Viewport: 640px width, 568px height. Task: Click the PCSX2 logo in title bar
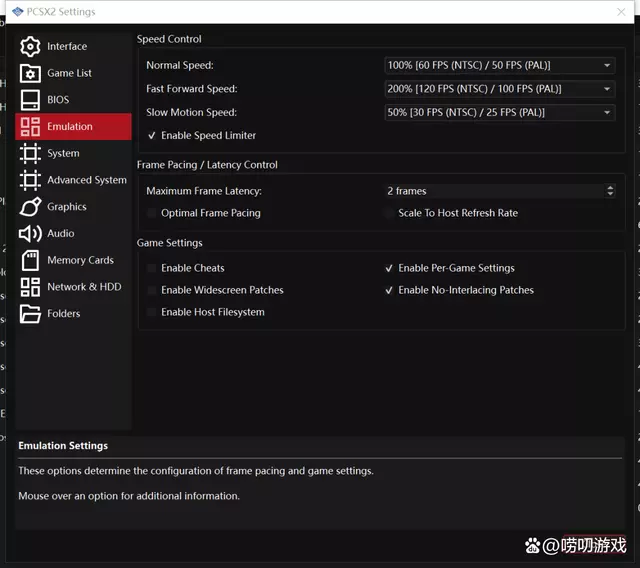(x=18, y=12)
